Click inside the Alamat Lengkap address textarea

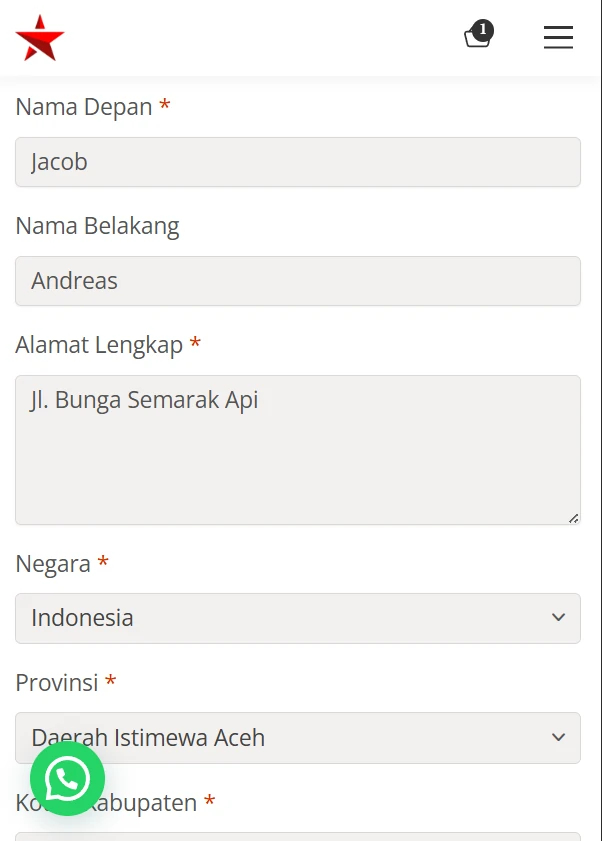298,450
